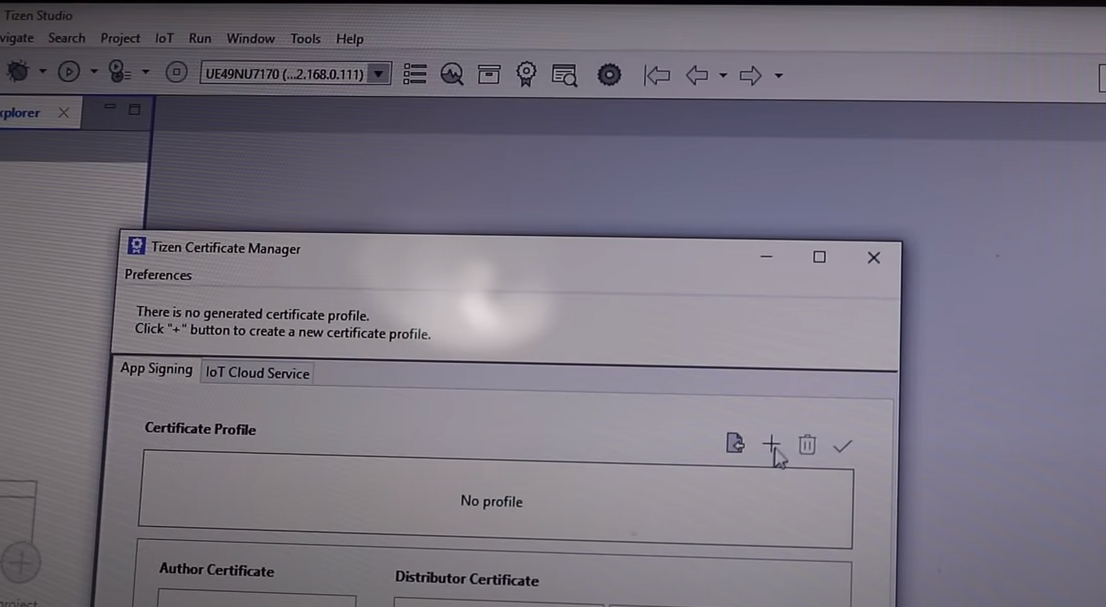Image resolution: width=1106 pixels, height=607 pixels.
Task: Open Certificate Manager ribbon badge icon
Action: (525, 74)
